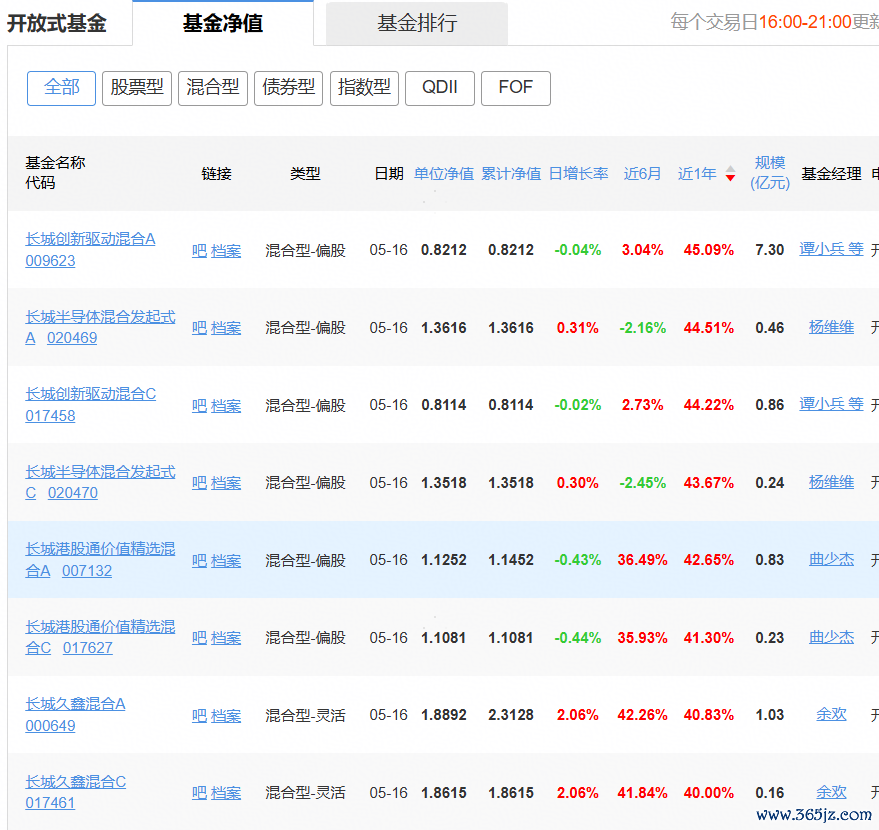Screen dimensions: 879x830
Task: Open 吧 link for 长城创新驱动混合A
Action: tap(199, 251)
